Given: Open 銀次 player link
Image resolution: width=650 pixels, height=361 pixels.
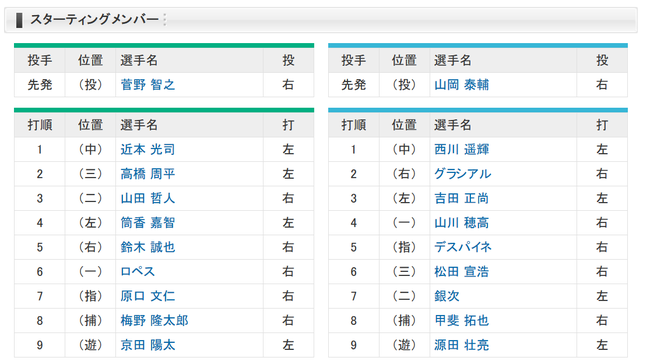Looking at the screenshot, I should click(447, 296).
